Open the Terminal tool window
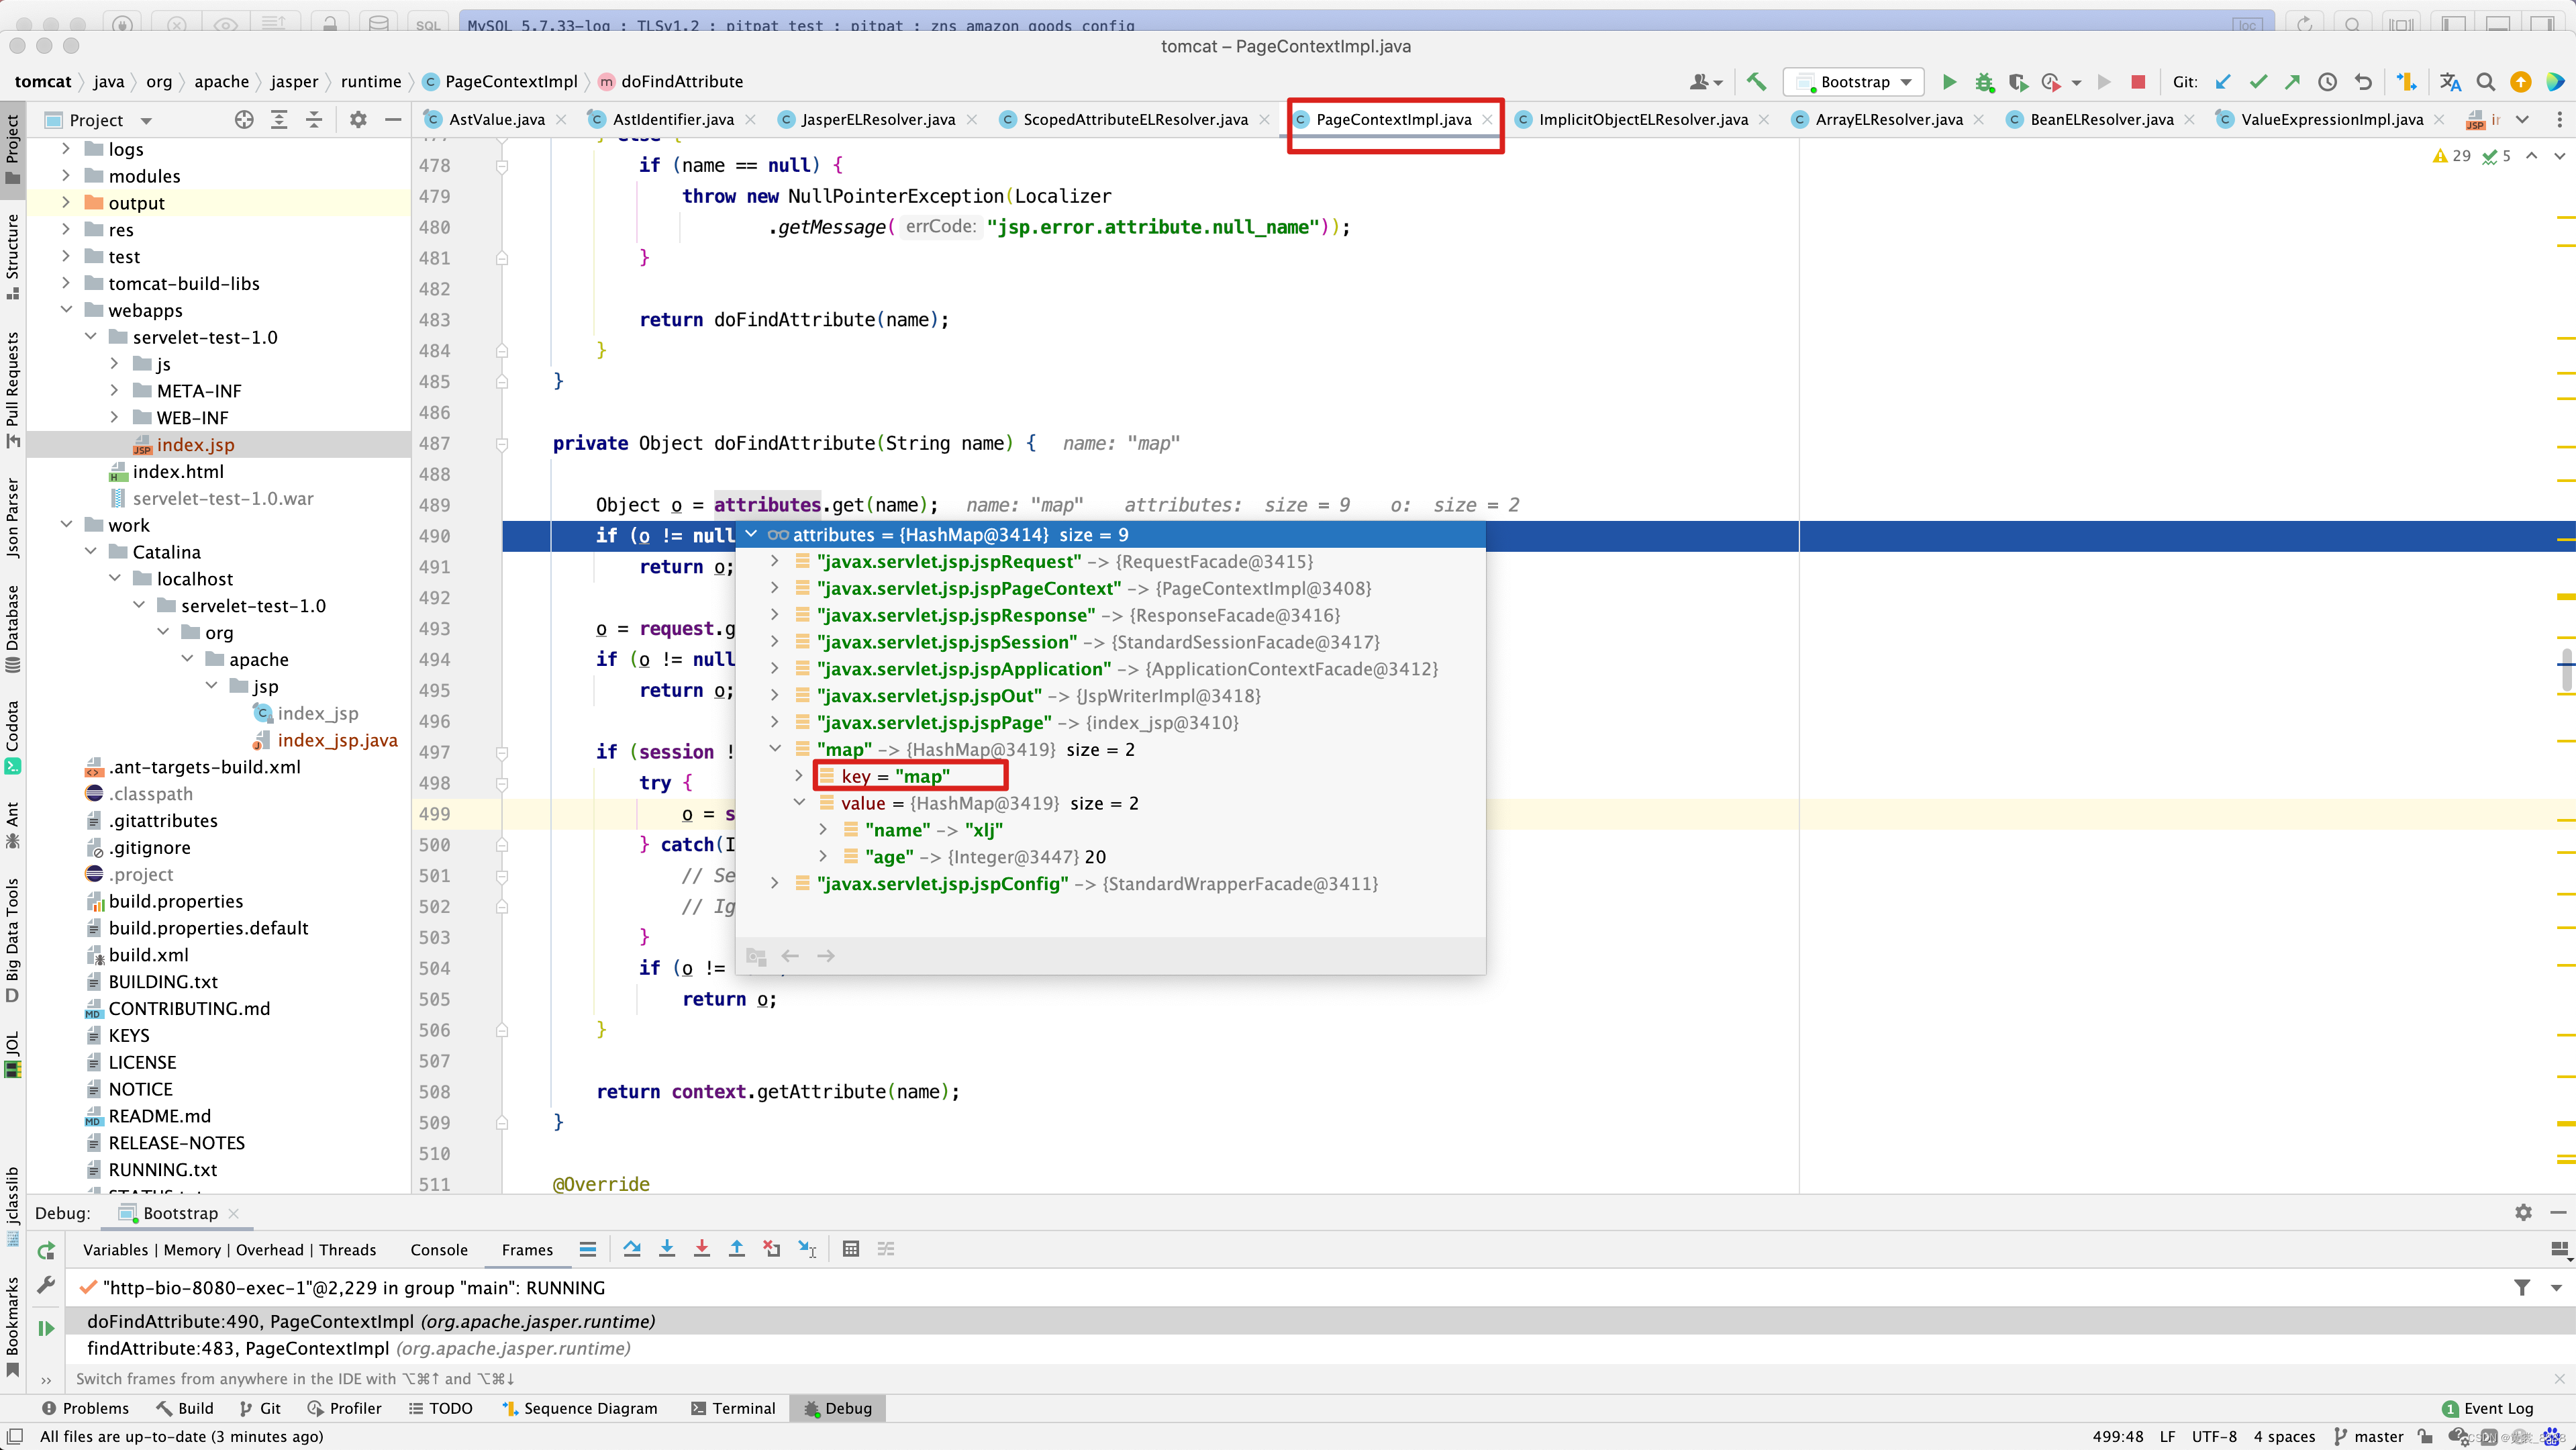The width and height of the screenshot is (2576, 1450). [733, 1408]
